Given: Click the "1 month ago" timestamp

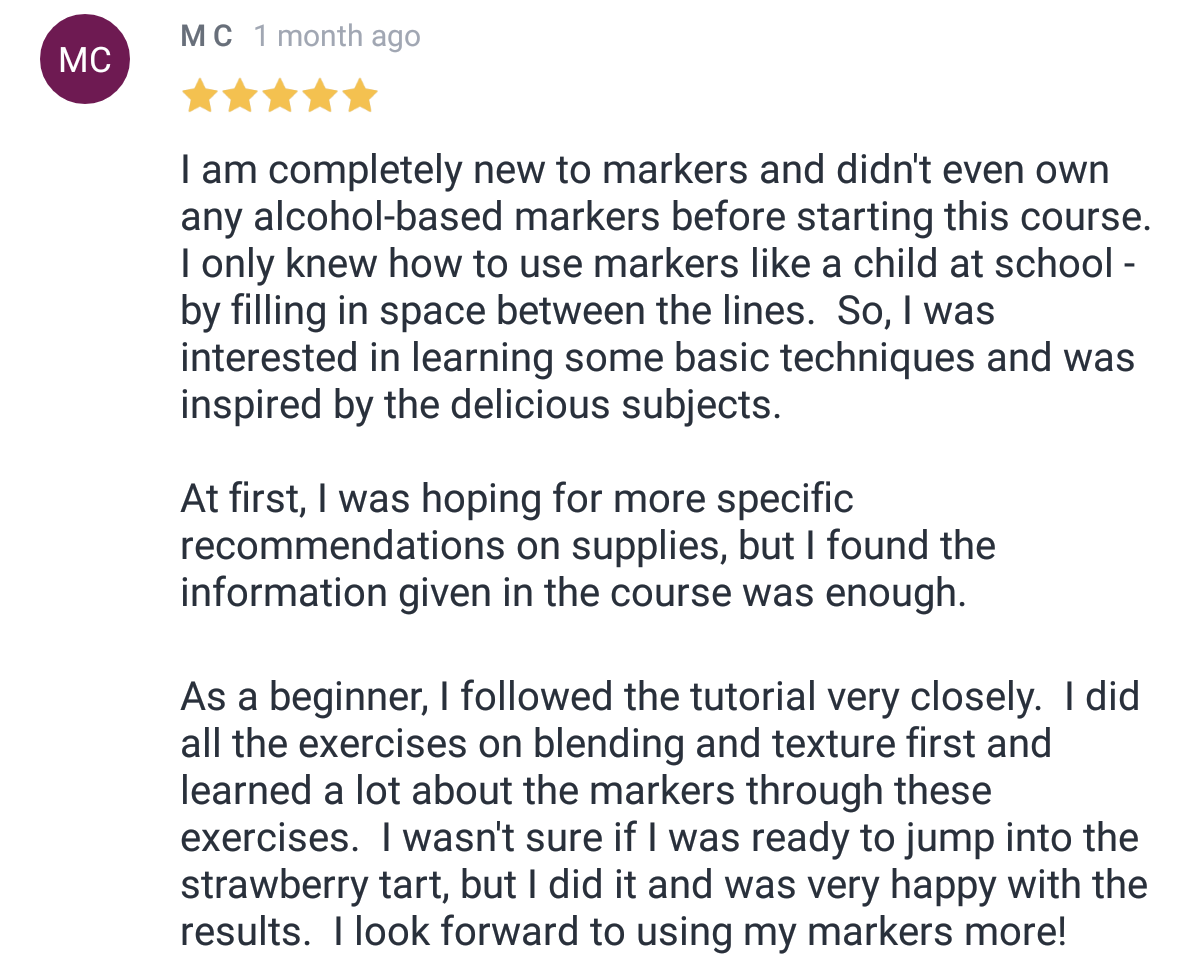Looking at the screenshot, I should pos(337,38).
